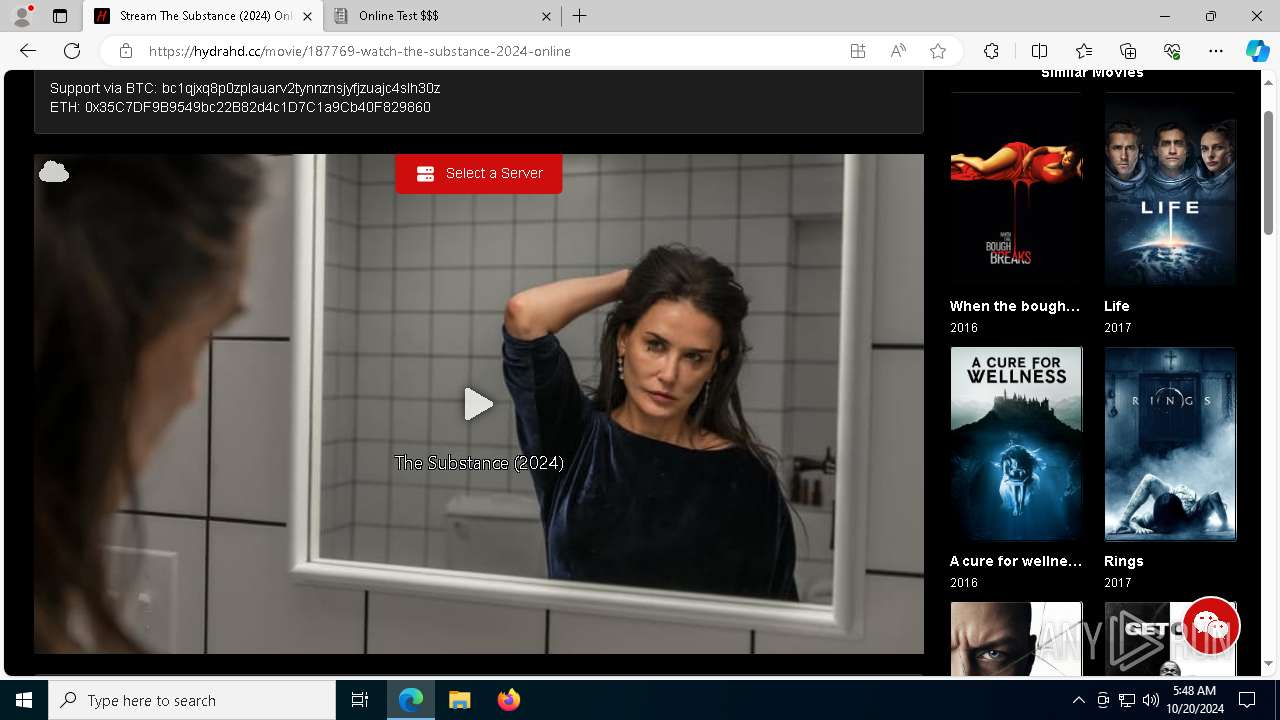The image size is (1280, 720).
Task: Open a new browser tab
Action: [x=580, y=16]
